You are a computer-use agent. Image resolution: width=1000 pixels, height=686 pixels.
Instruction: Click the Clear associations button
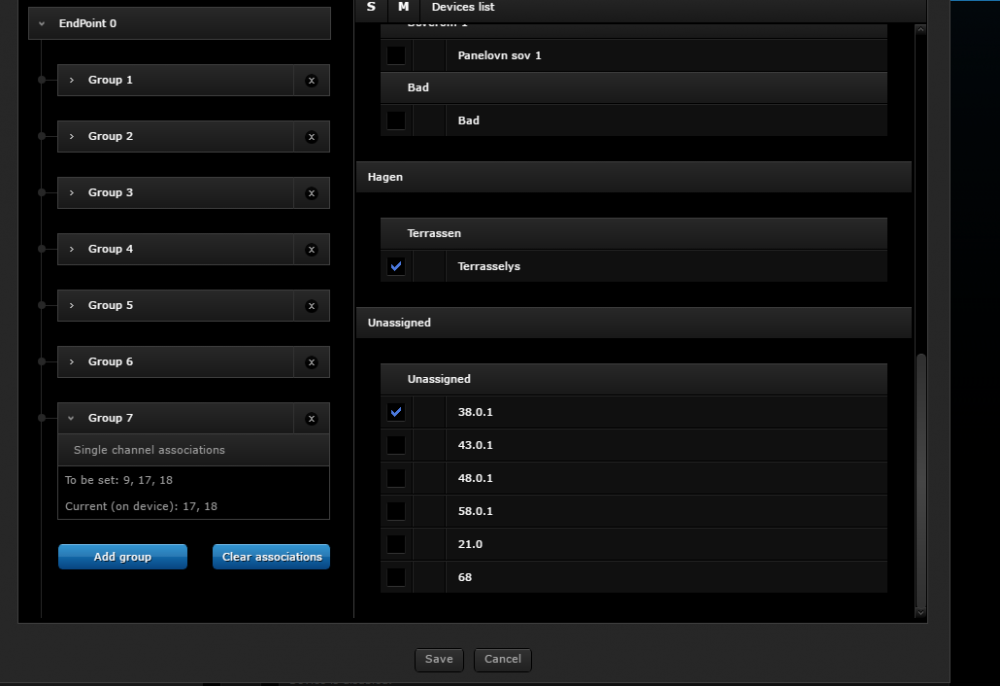(271, 557)
